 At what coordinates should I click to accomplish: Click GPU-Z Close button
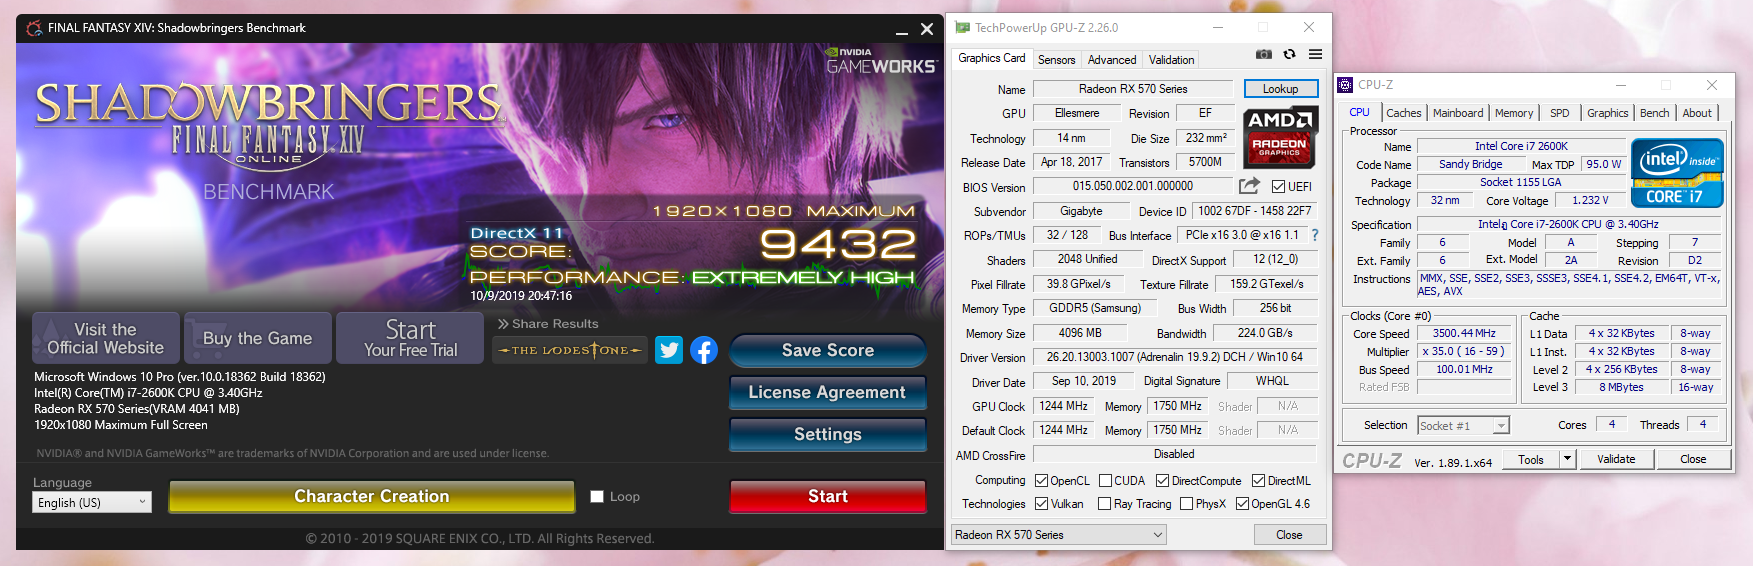click(1289, 535)
